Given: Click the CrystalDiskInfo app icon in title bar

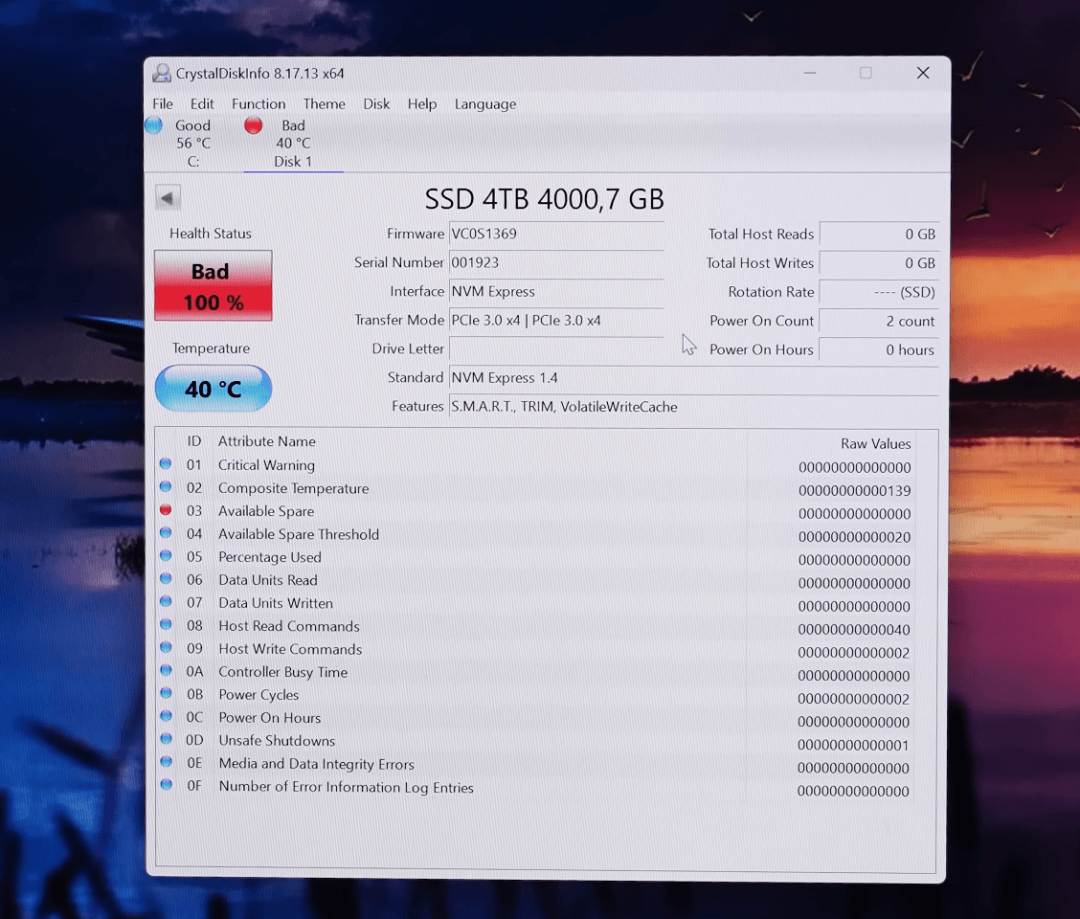Looking at the screenshot, I should pos(161,73).
